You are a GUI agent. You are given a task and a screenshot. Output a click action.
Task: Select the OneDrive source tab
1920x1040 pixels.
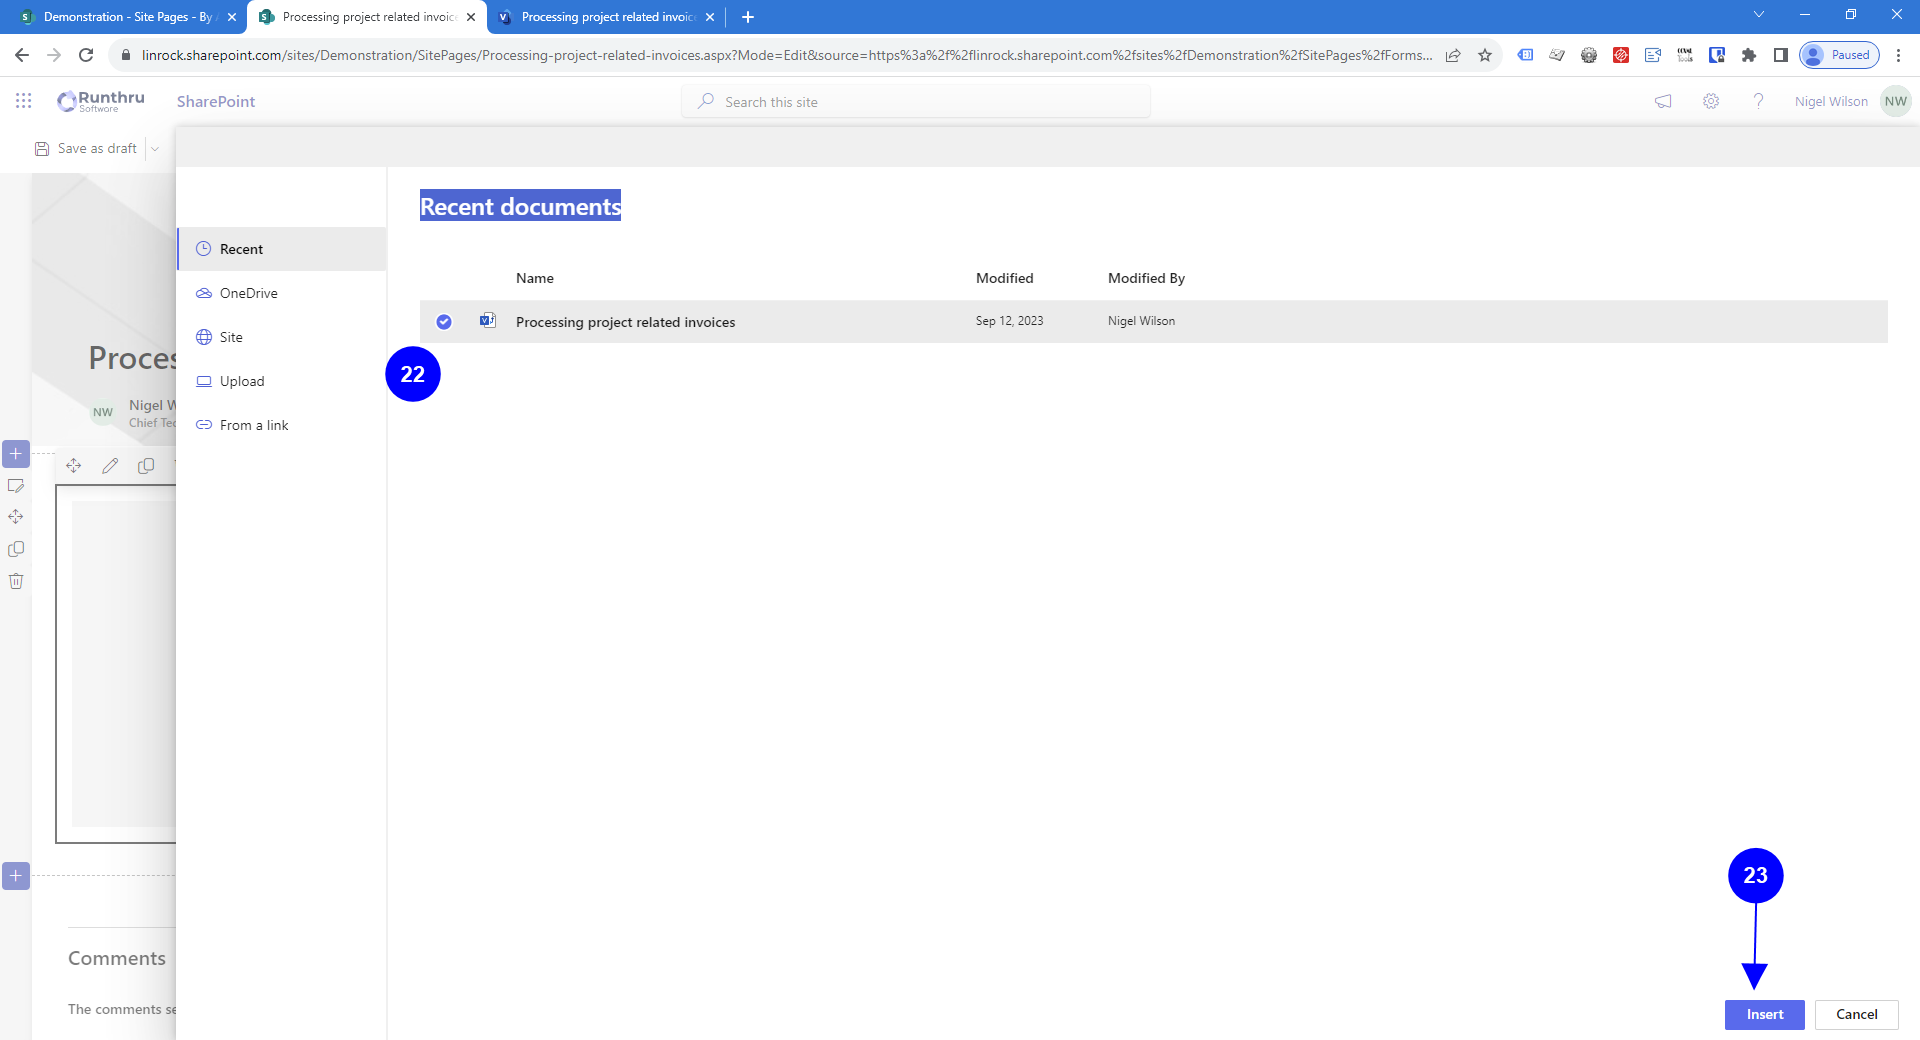(248, 293)
